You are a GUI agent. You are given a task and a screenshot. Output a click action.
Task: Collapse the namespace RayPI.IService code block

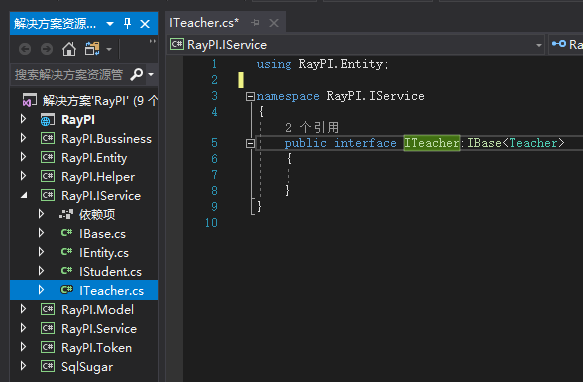point(250,97)
